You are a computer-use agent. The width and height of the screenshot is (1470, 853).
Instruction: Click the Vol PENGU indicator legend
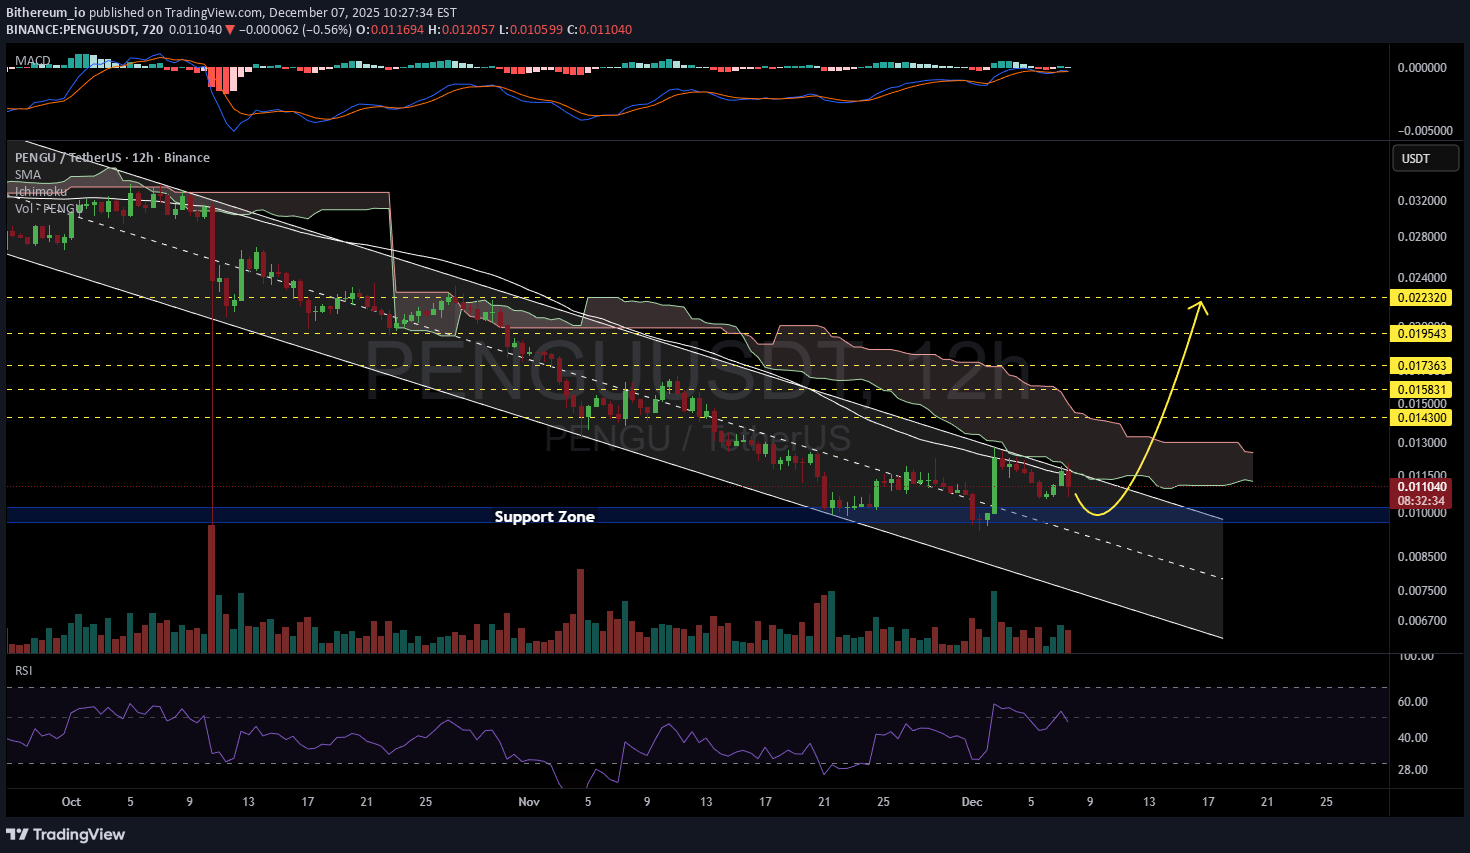(47, 208)
